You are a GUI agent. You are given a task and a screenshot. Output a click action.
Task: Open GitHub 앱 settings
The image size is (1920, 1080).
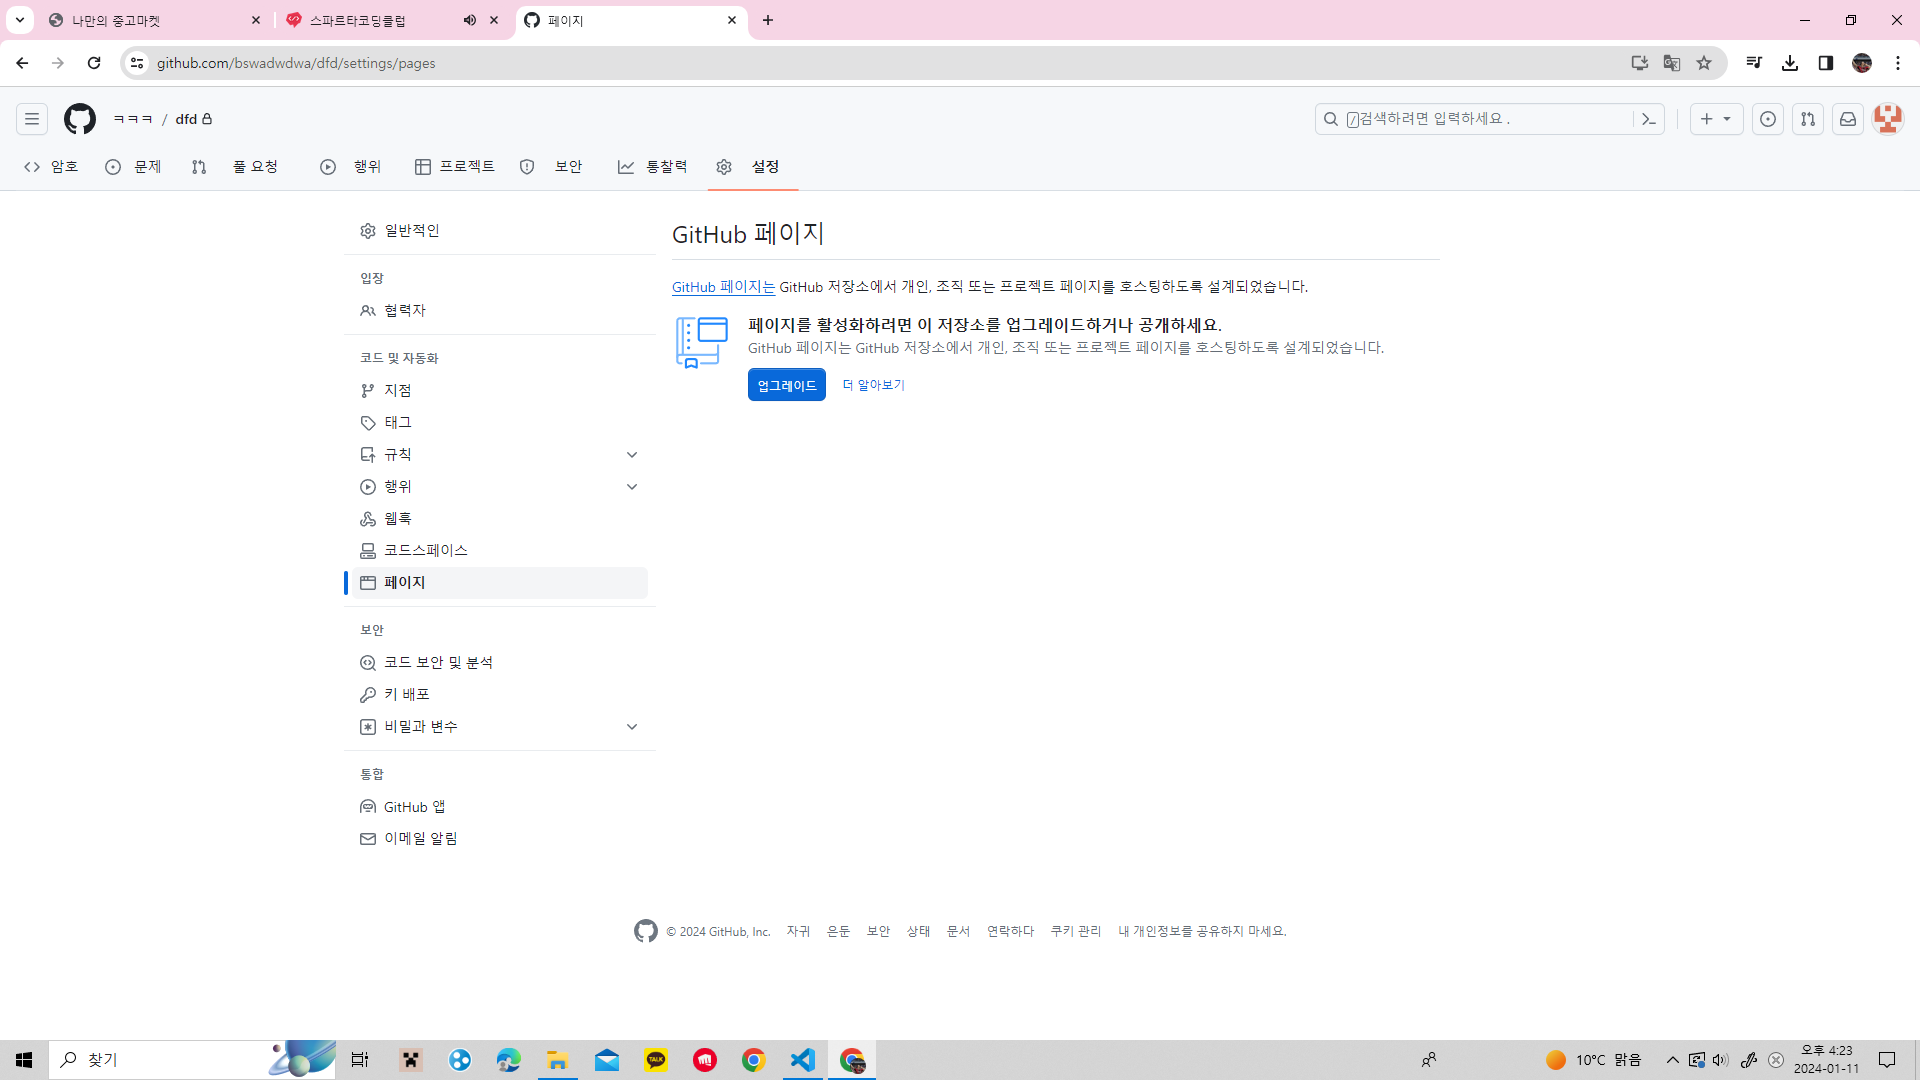pos(500,807)
